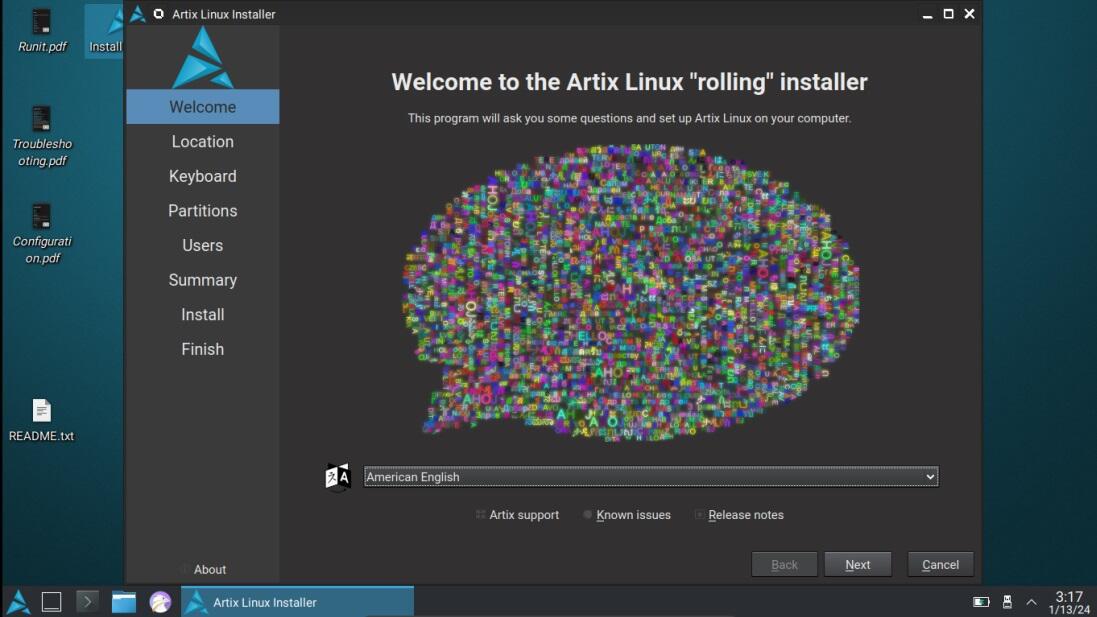
Task: Select the Users step in sidebar
Action: pyautogui.click(x=203, y=246)
